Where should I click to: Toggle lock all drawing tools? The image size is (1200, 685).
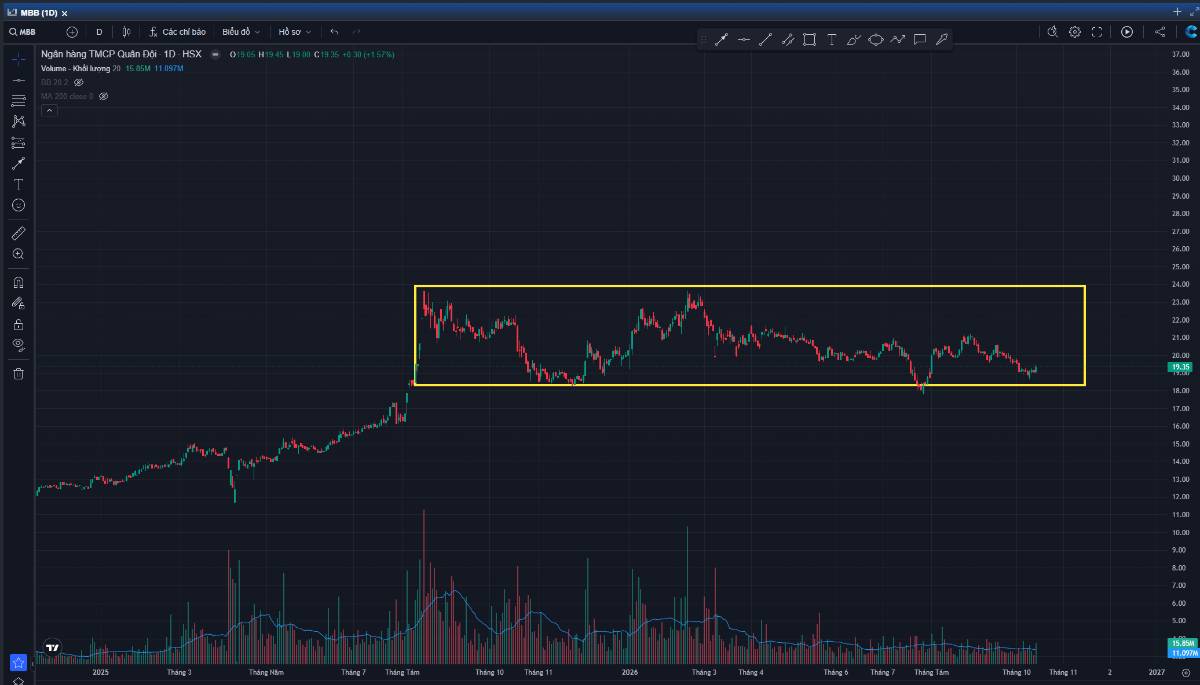pos(18,324)
